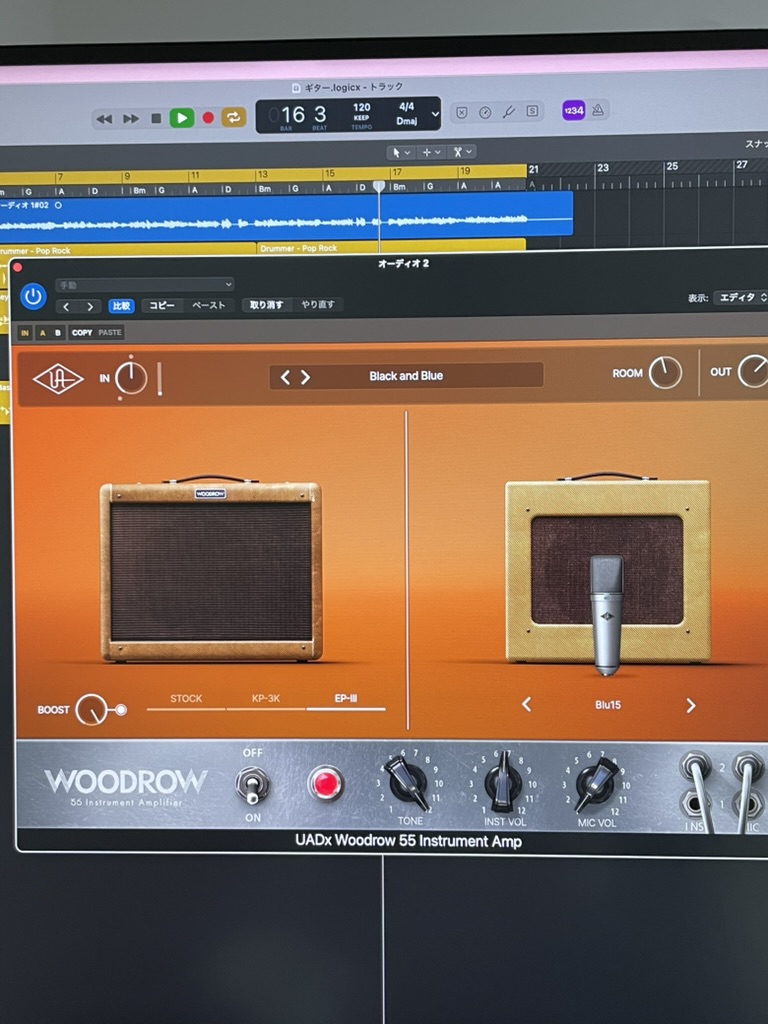Adjust the ROOM knob

(x=665, y=373)
